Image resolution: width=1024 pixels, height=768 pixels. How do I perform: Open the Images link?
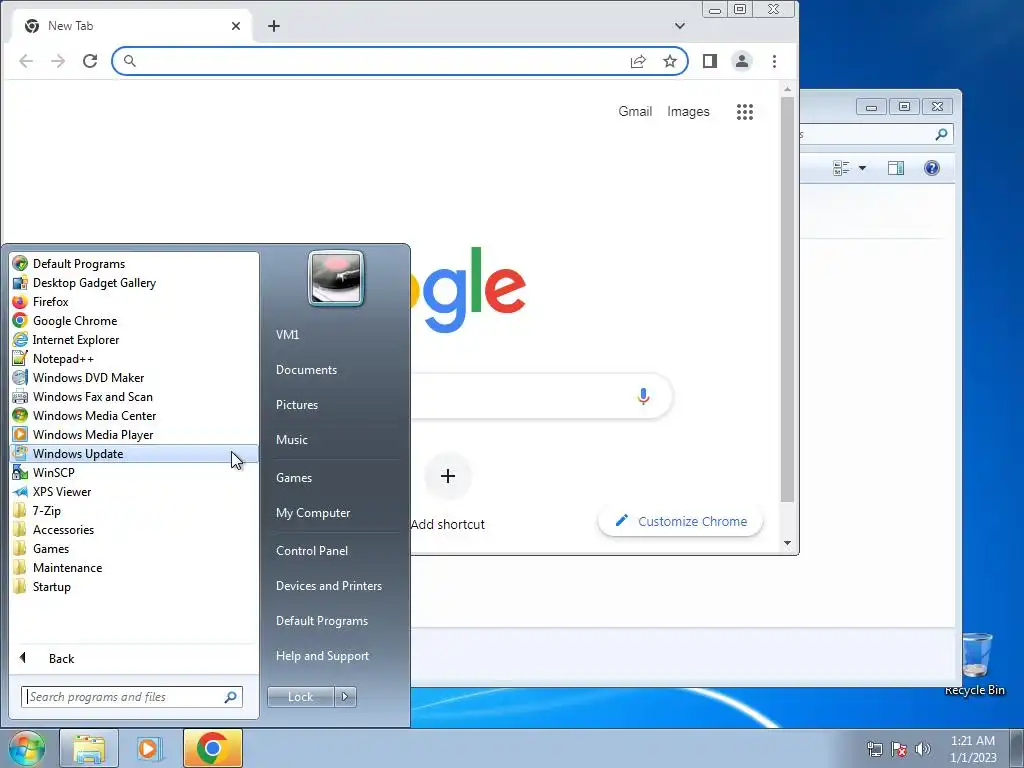688,112
